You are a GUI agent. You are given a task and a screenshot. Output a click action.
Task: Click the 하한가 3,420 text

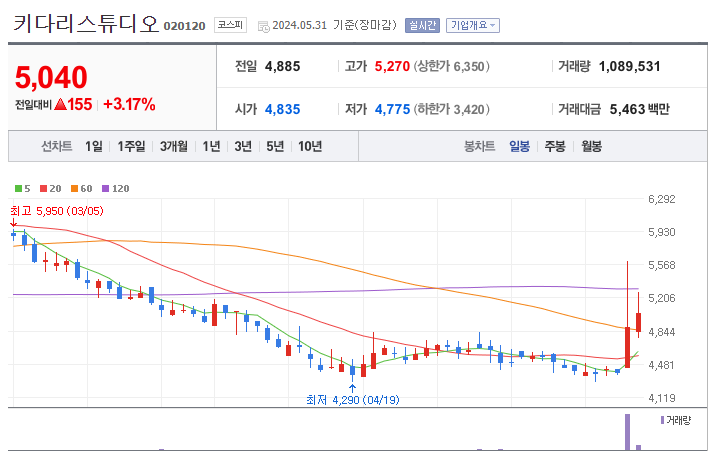click(452, 109)
